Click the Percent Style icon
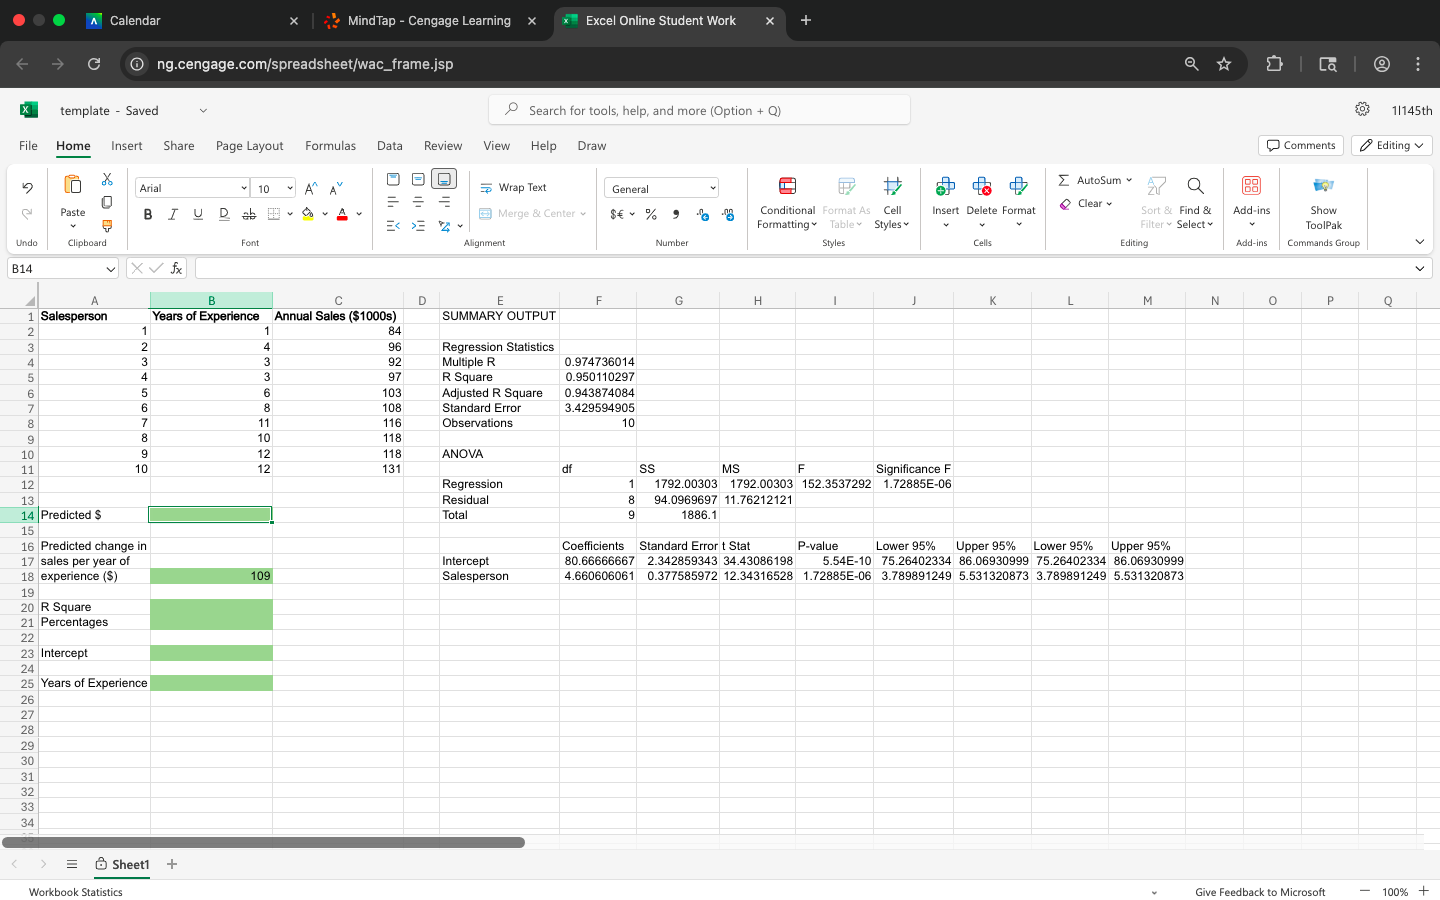This screenshot has width=1440, height=900. click(651, 214)
